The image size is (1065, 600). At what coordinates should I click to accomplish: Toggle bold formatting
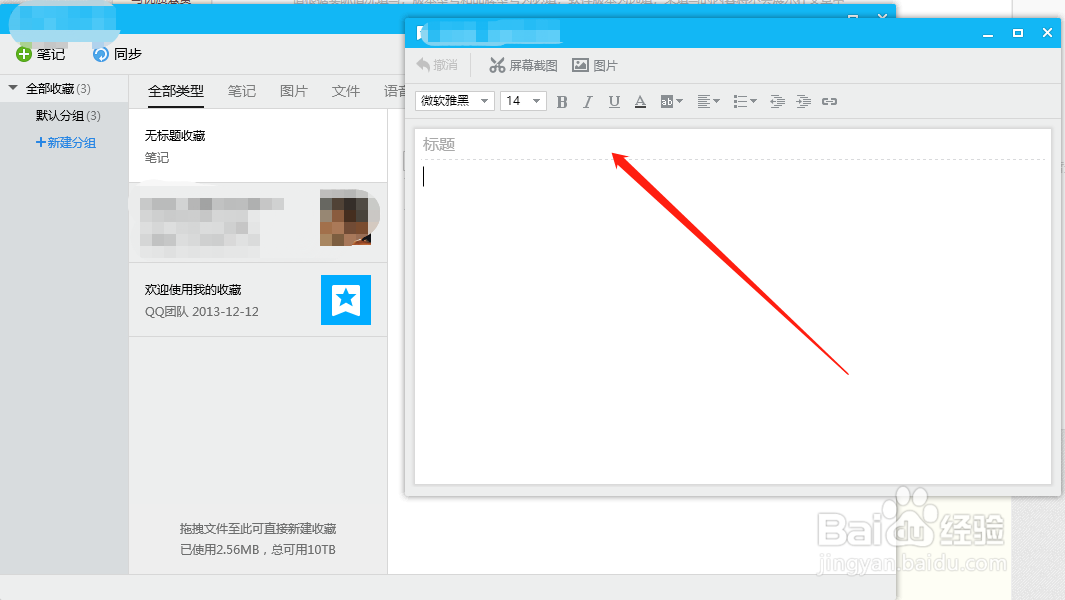point(562,102)
